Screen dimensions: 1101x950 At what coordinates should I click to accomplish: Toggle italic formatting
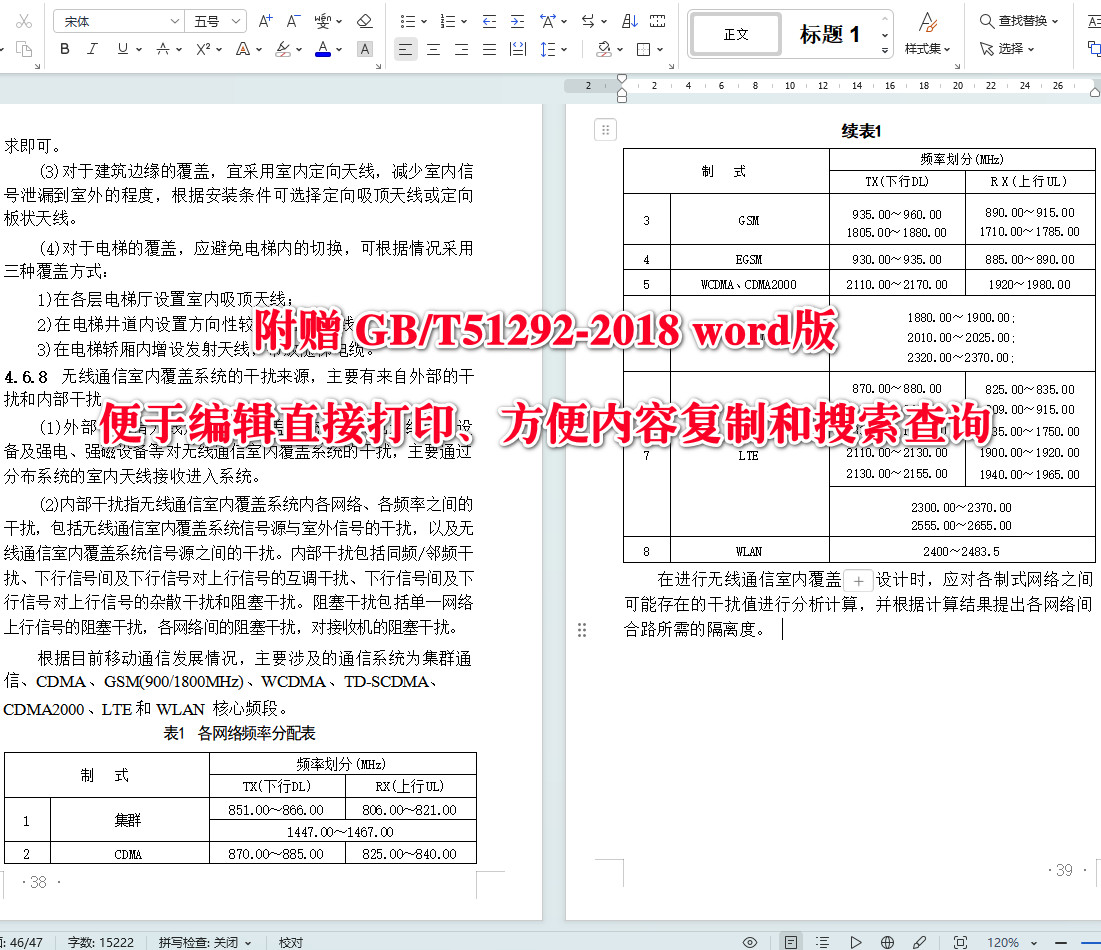(93, 48)
